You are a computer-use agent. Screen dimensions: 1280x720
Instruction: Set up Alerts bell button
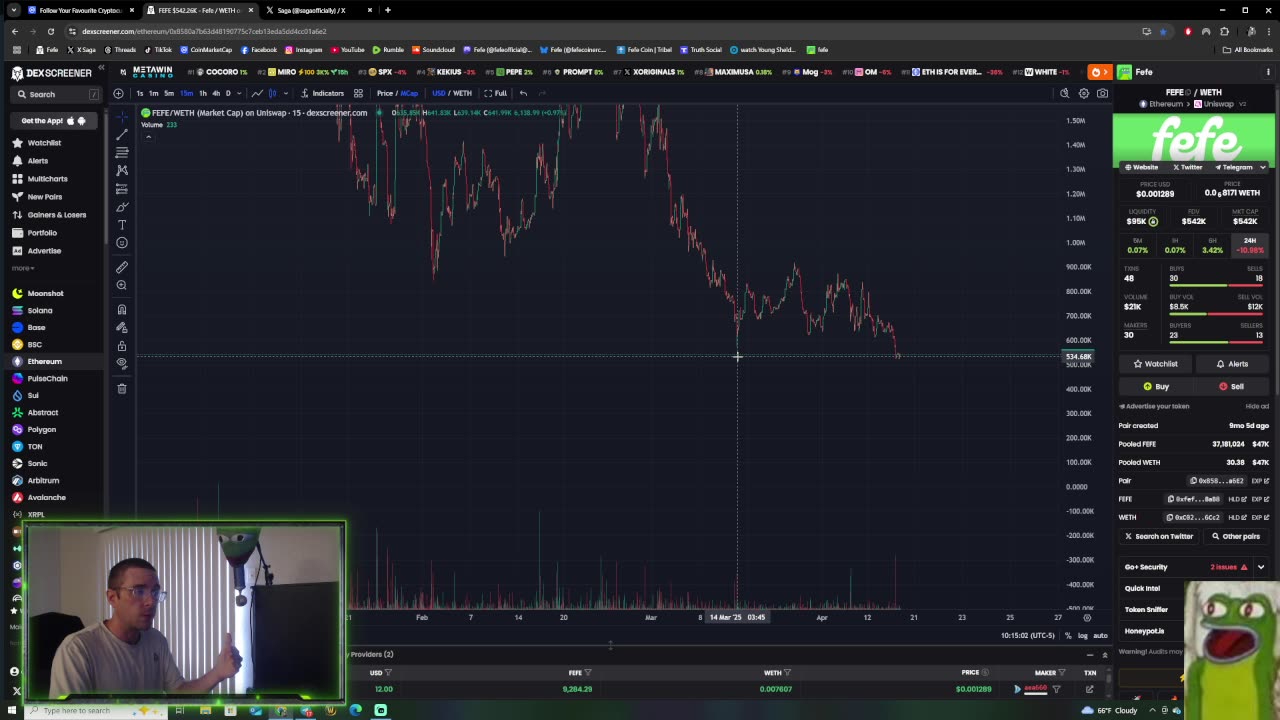1232,364
